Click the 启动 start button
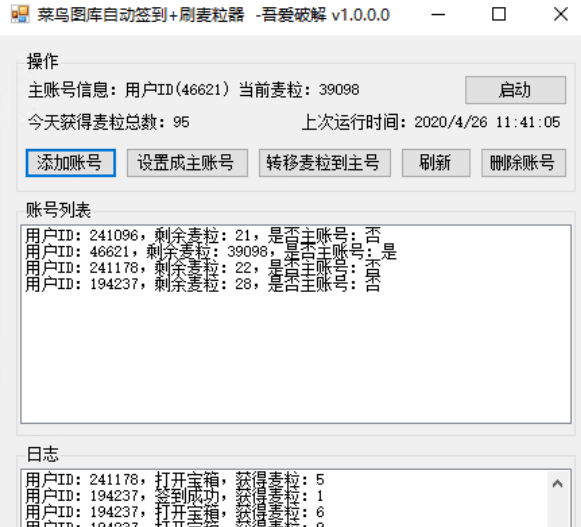 pyautogui.click(x=515, y=90)
